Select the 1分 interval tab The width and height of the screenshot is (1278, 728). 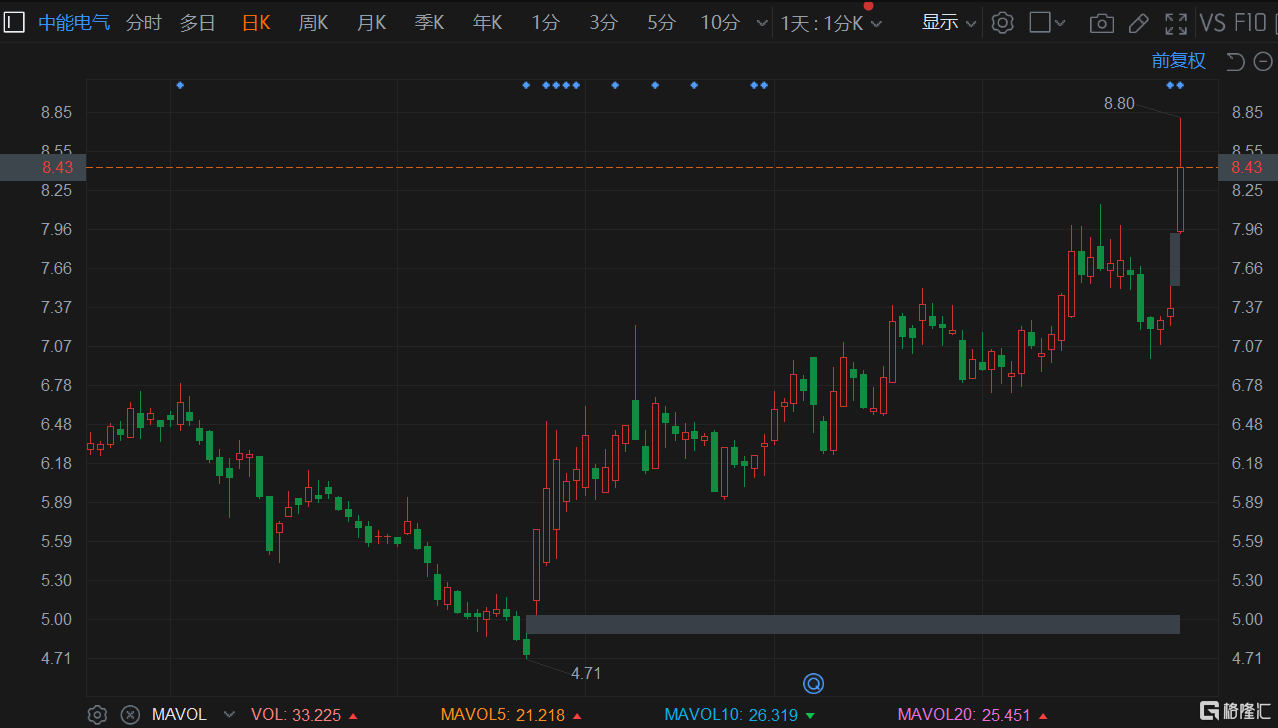tap(546, 22)
